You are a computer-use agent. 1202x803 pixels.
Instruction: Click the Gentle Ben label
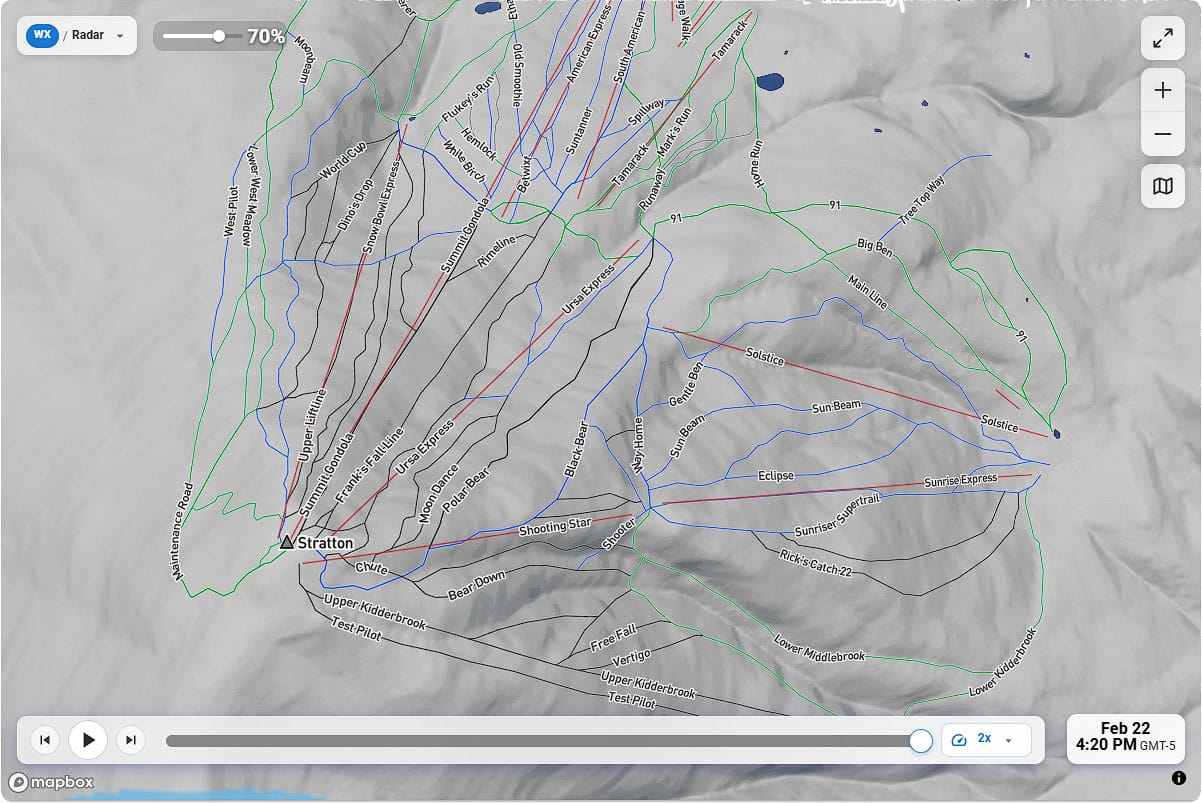coord(688,383)
